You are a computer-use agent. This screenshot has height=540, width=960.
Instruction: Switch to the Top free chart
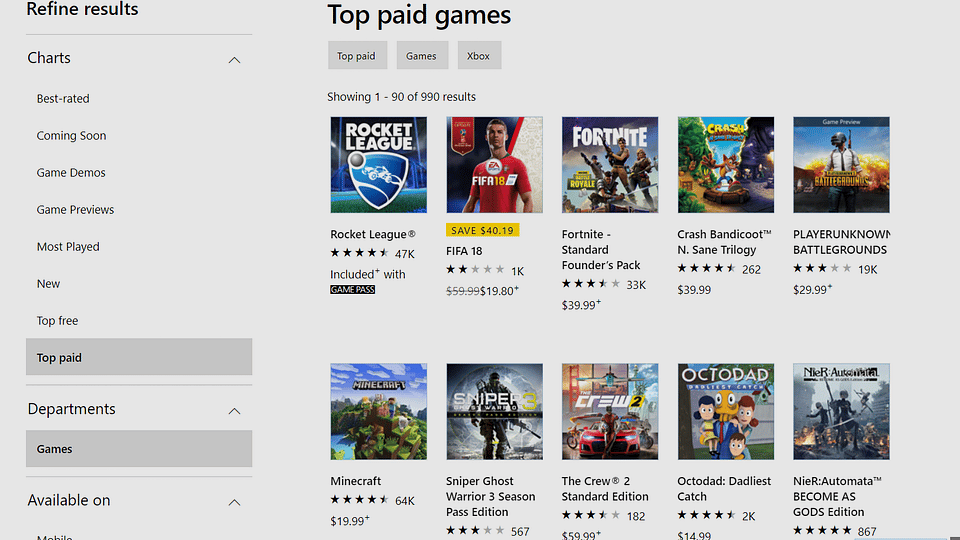(58, 321)
